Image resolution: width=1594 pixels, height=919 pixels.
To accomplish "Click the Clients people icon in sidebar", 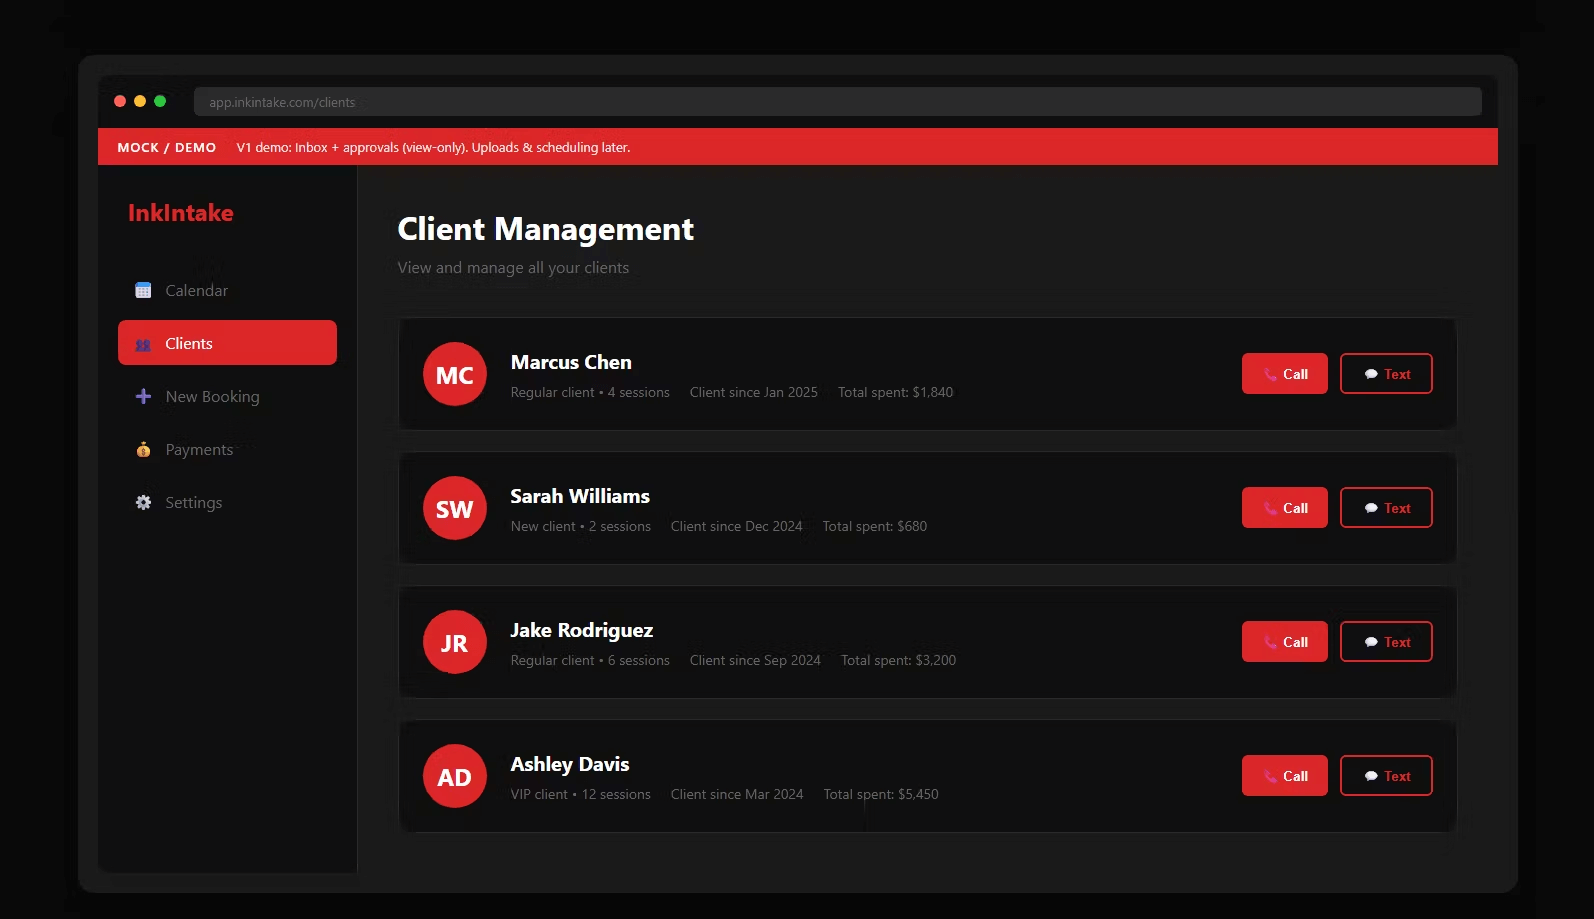I will [x=143, y=344].
